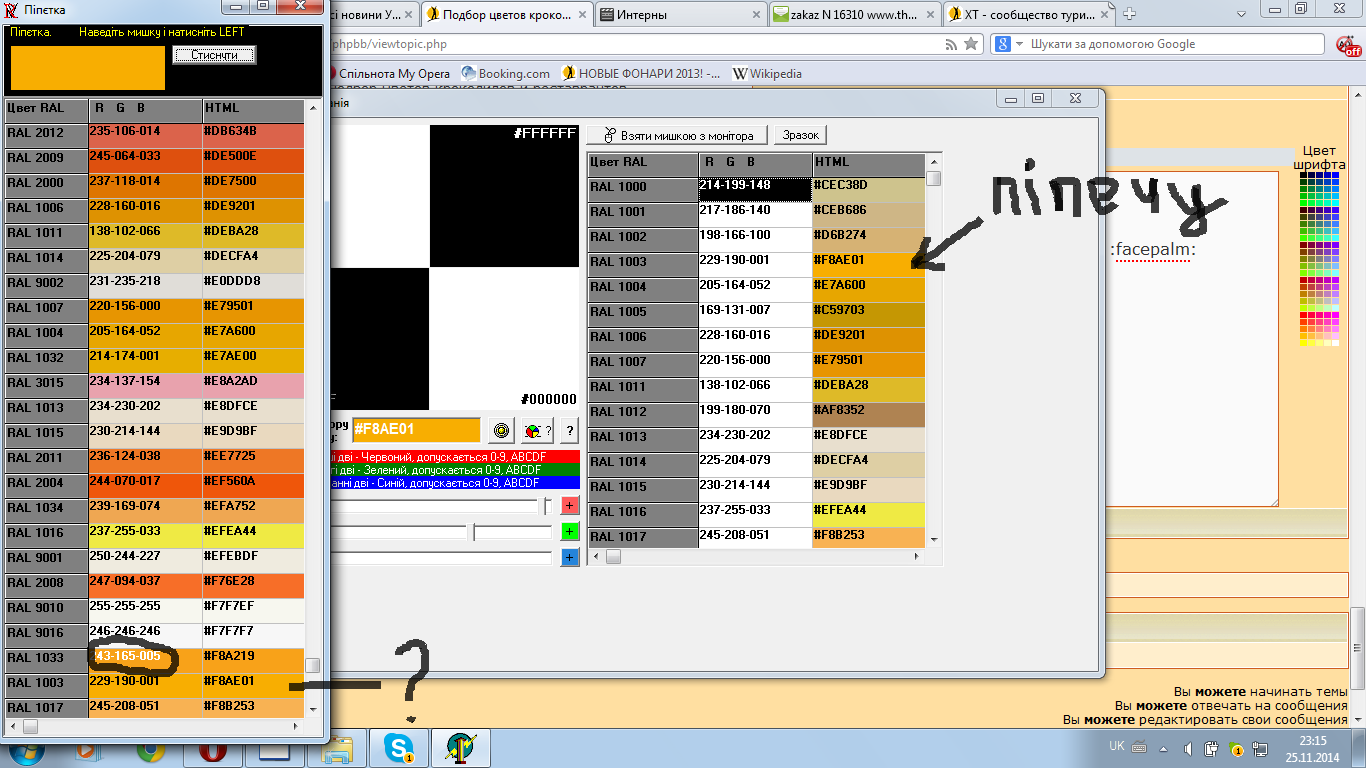Click the blue plus button
Image resolution: width=1366 pixels, height=768 pixels.
click(x=570, y=557)
